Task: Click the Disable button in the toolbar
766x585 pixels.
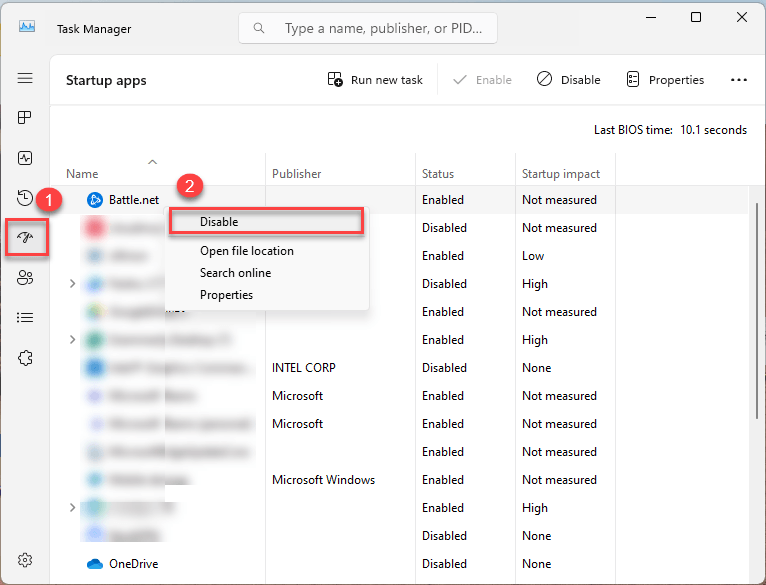Action: 568,80
